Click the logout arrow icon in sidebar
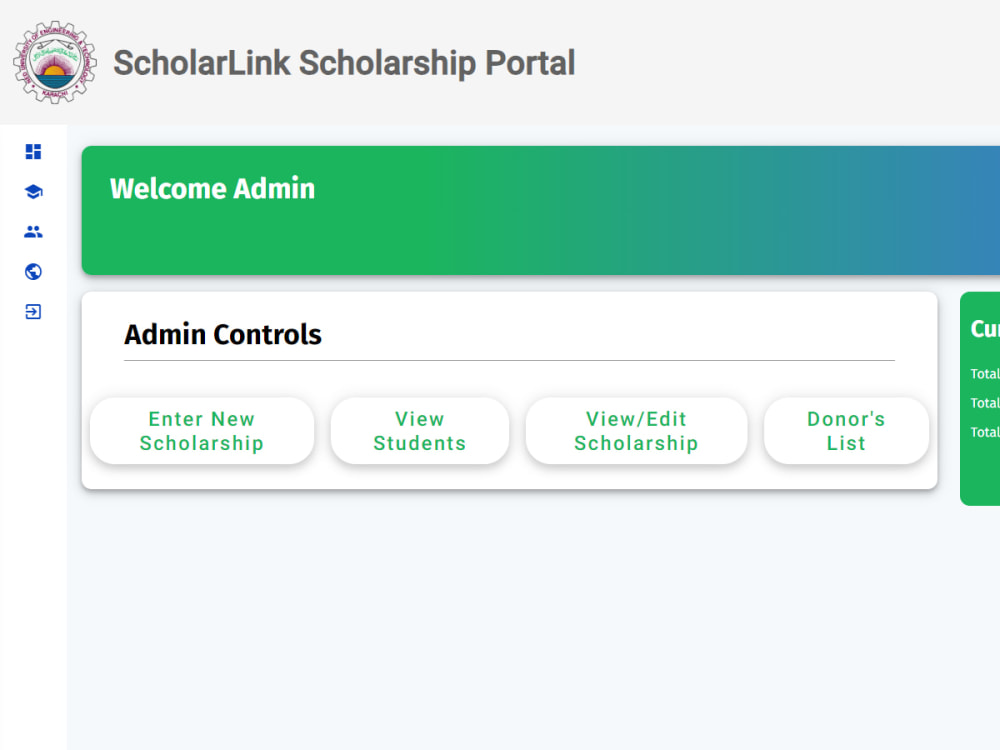 click(x=33, y=311)
